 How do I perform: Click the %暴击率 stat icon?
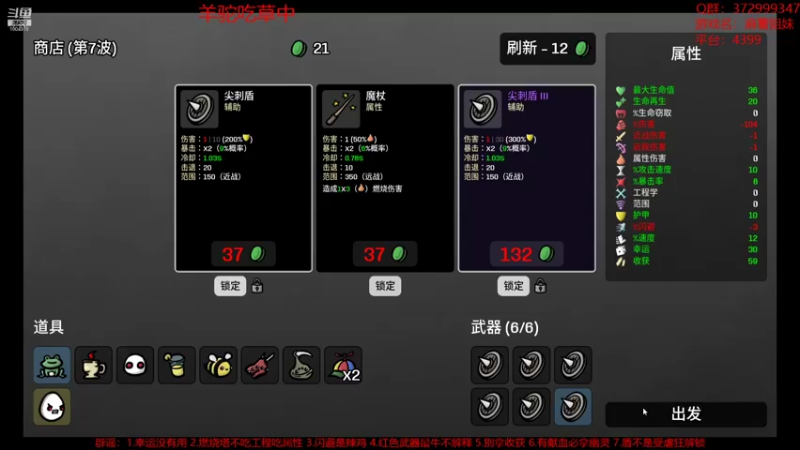pos(620,182)
